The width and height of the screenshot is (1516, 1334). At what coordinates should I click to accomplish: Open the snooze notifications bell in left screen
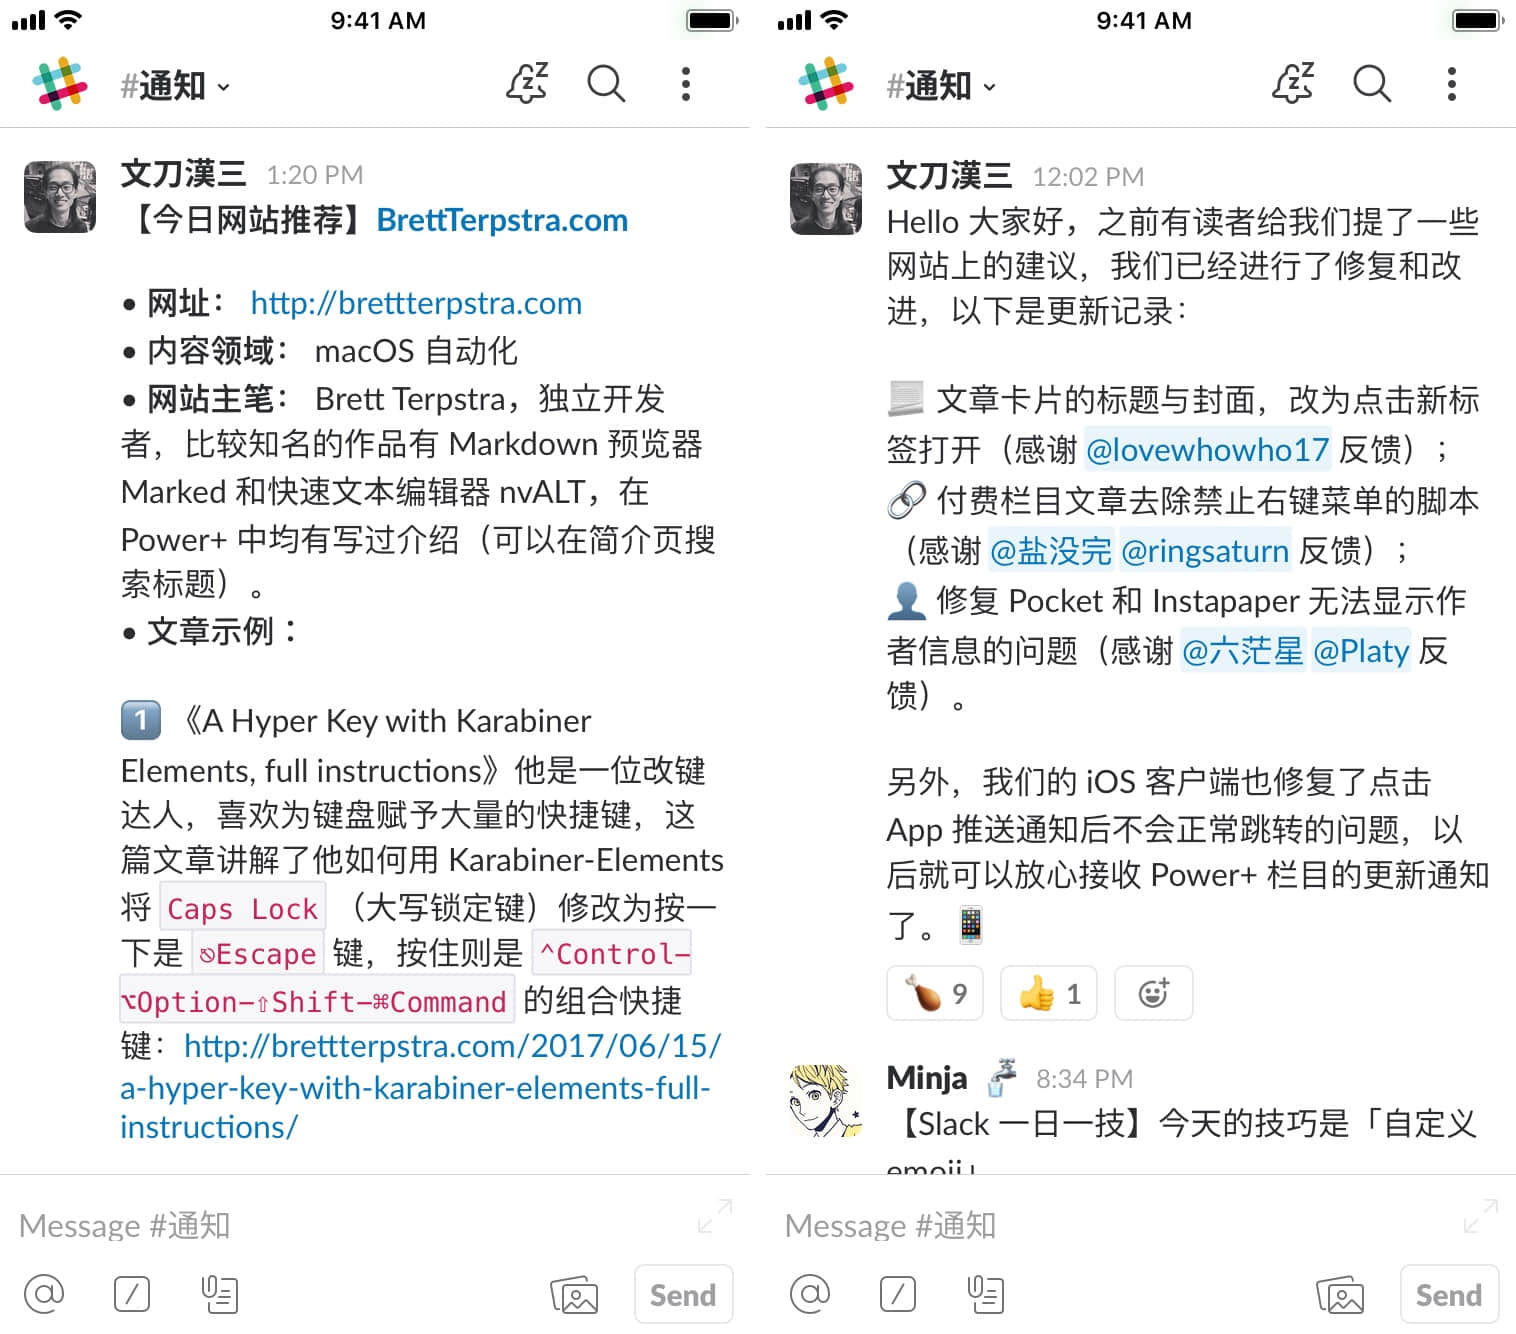click(x=527, y=84)
